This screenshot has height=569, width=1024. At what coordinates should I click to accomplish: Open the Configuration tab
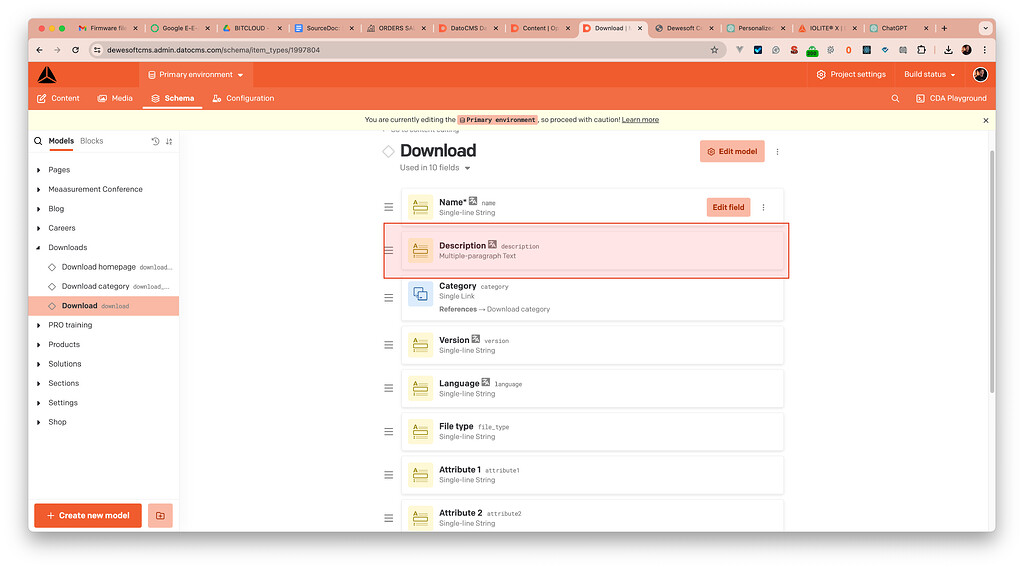click(x=243, y=99)
